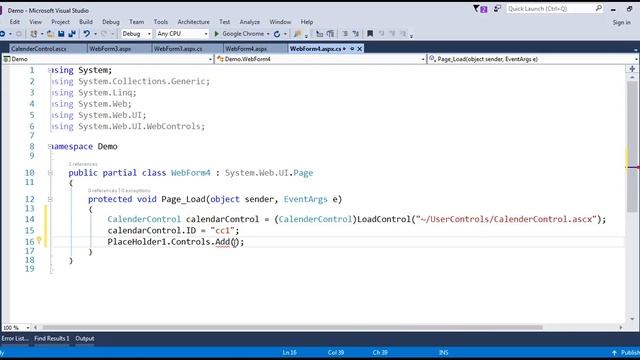Toggle a bookmark with the bookmark icon

point(370,34)
